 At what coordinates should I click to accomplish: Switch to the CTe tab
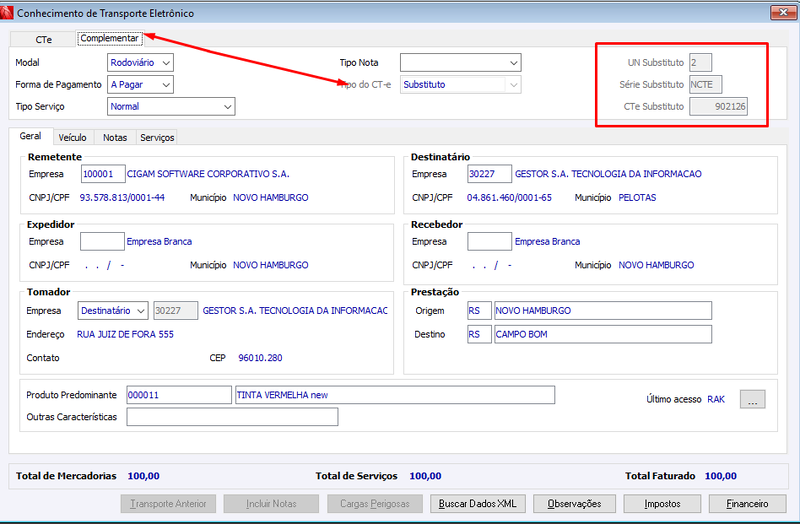coord(43,39)
